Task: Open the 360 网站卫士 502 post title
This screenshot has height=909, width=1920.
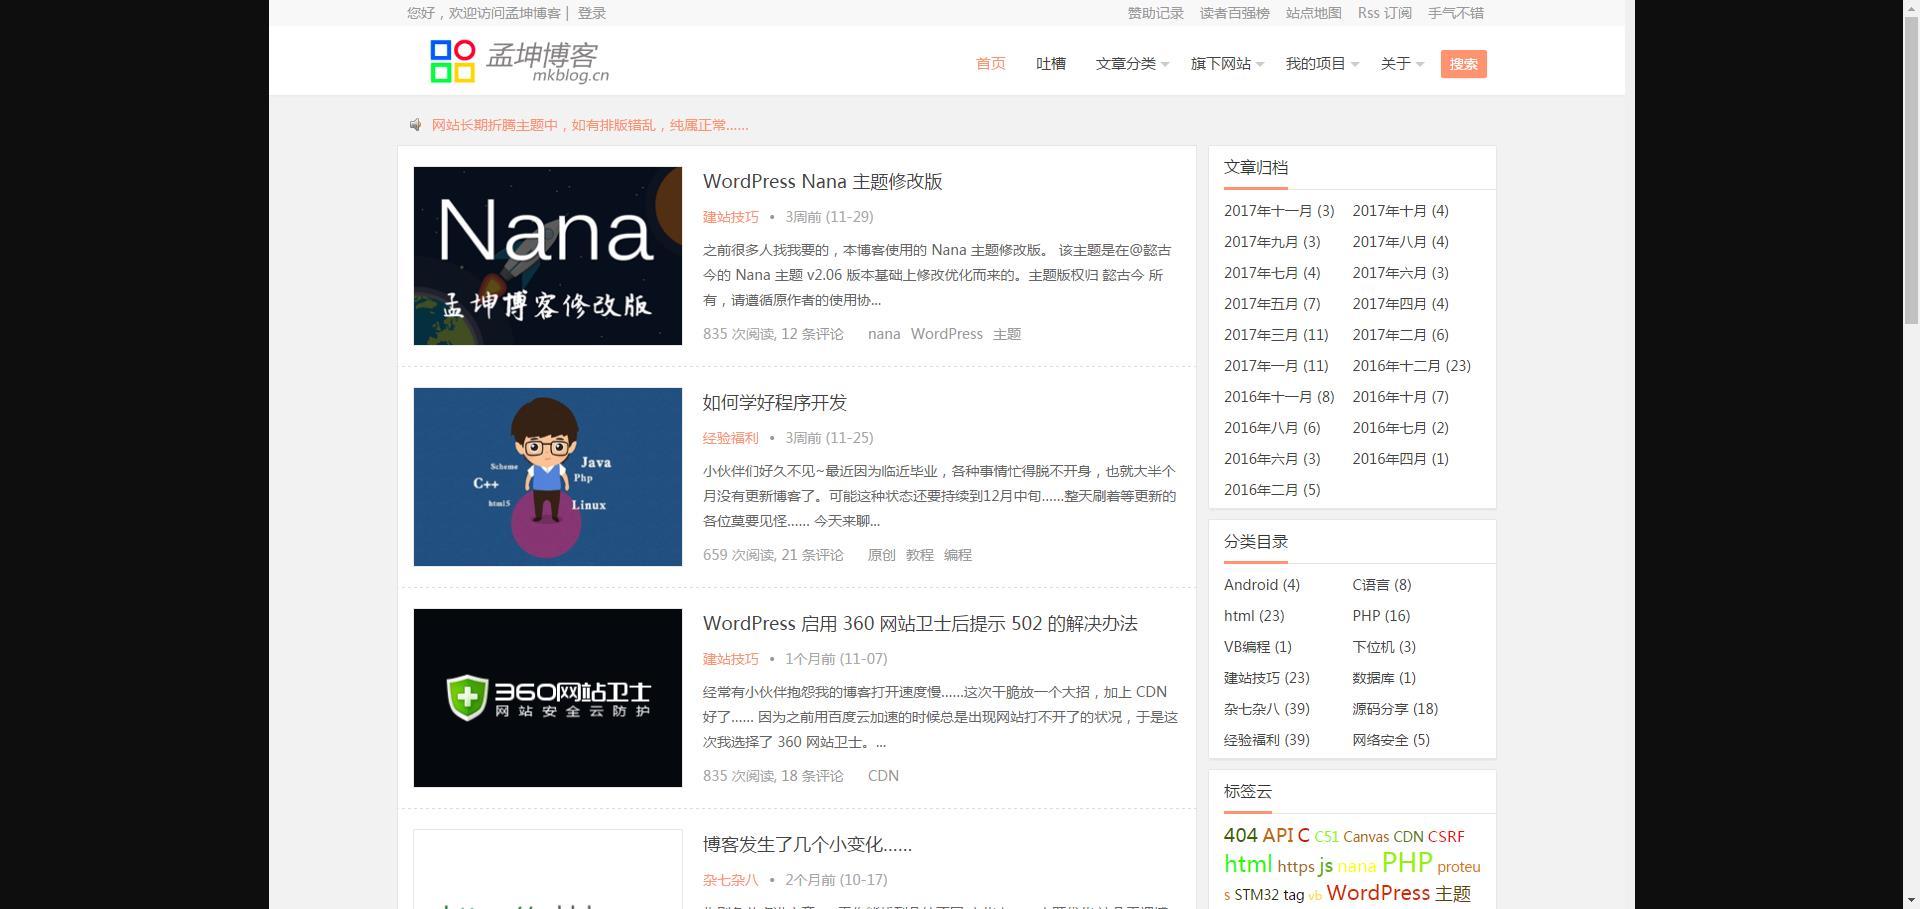Action: (920, 623)
